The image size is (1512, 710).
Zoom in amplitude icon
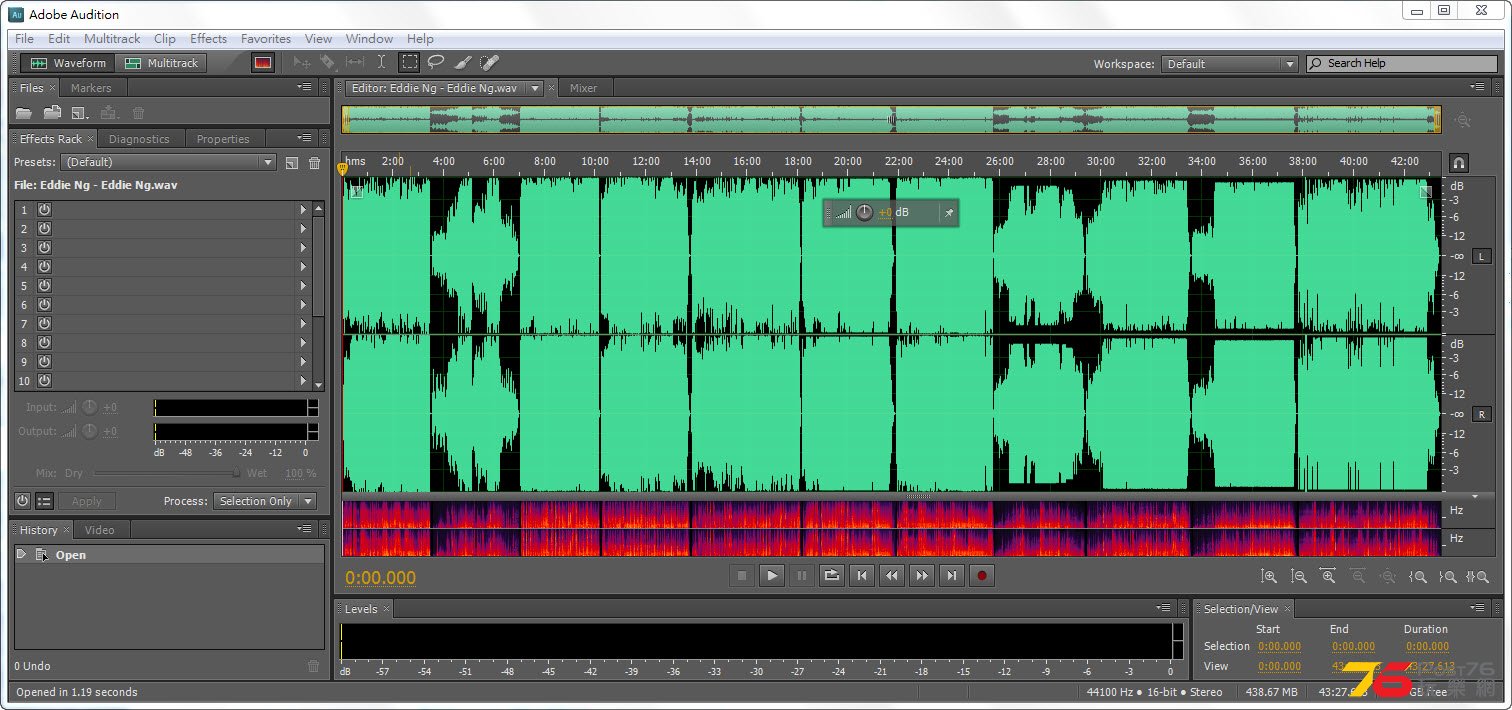(x=1269, y=576)
